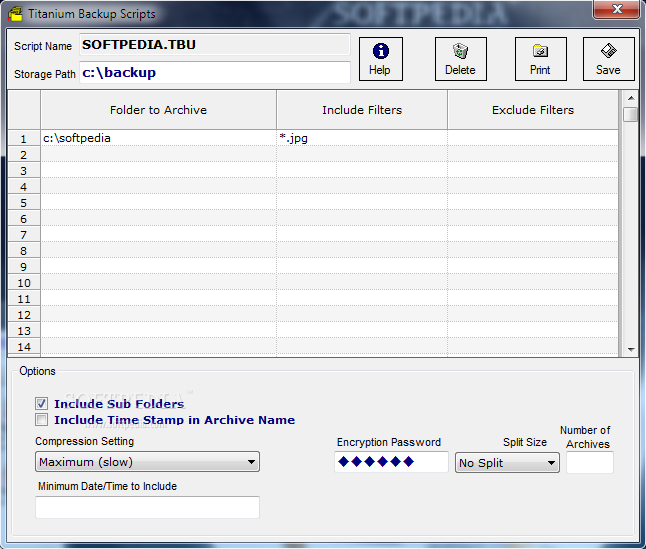The image size is (646, 549).
Task: Click Exclude Filters cell in row 9
Action: tap(533, 266)
